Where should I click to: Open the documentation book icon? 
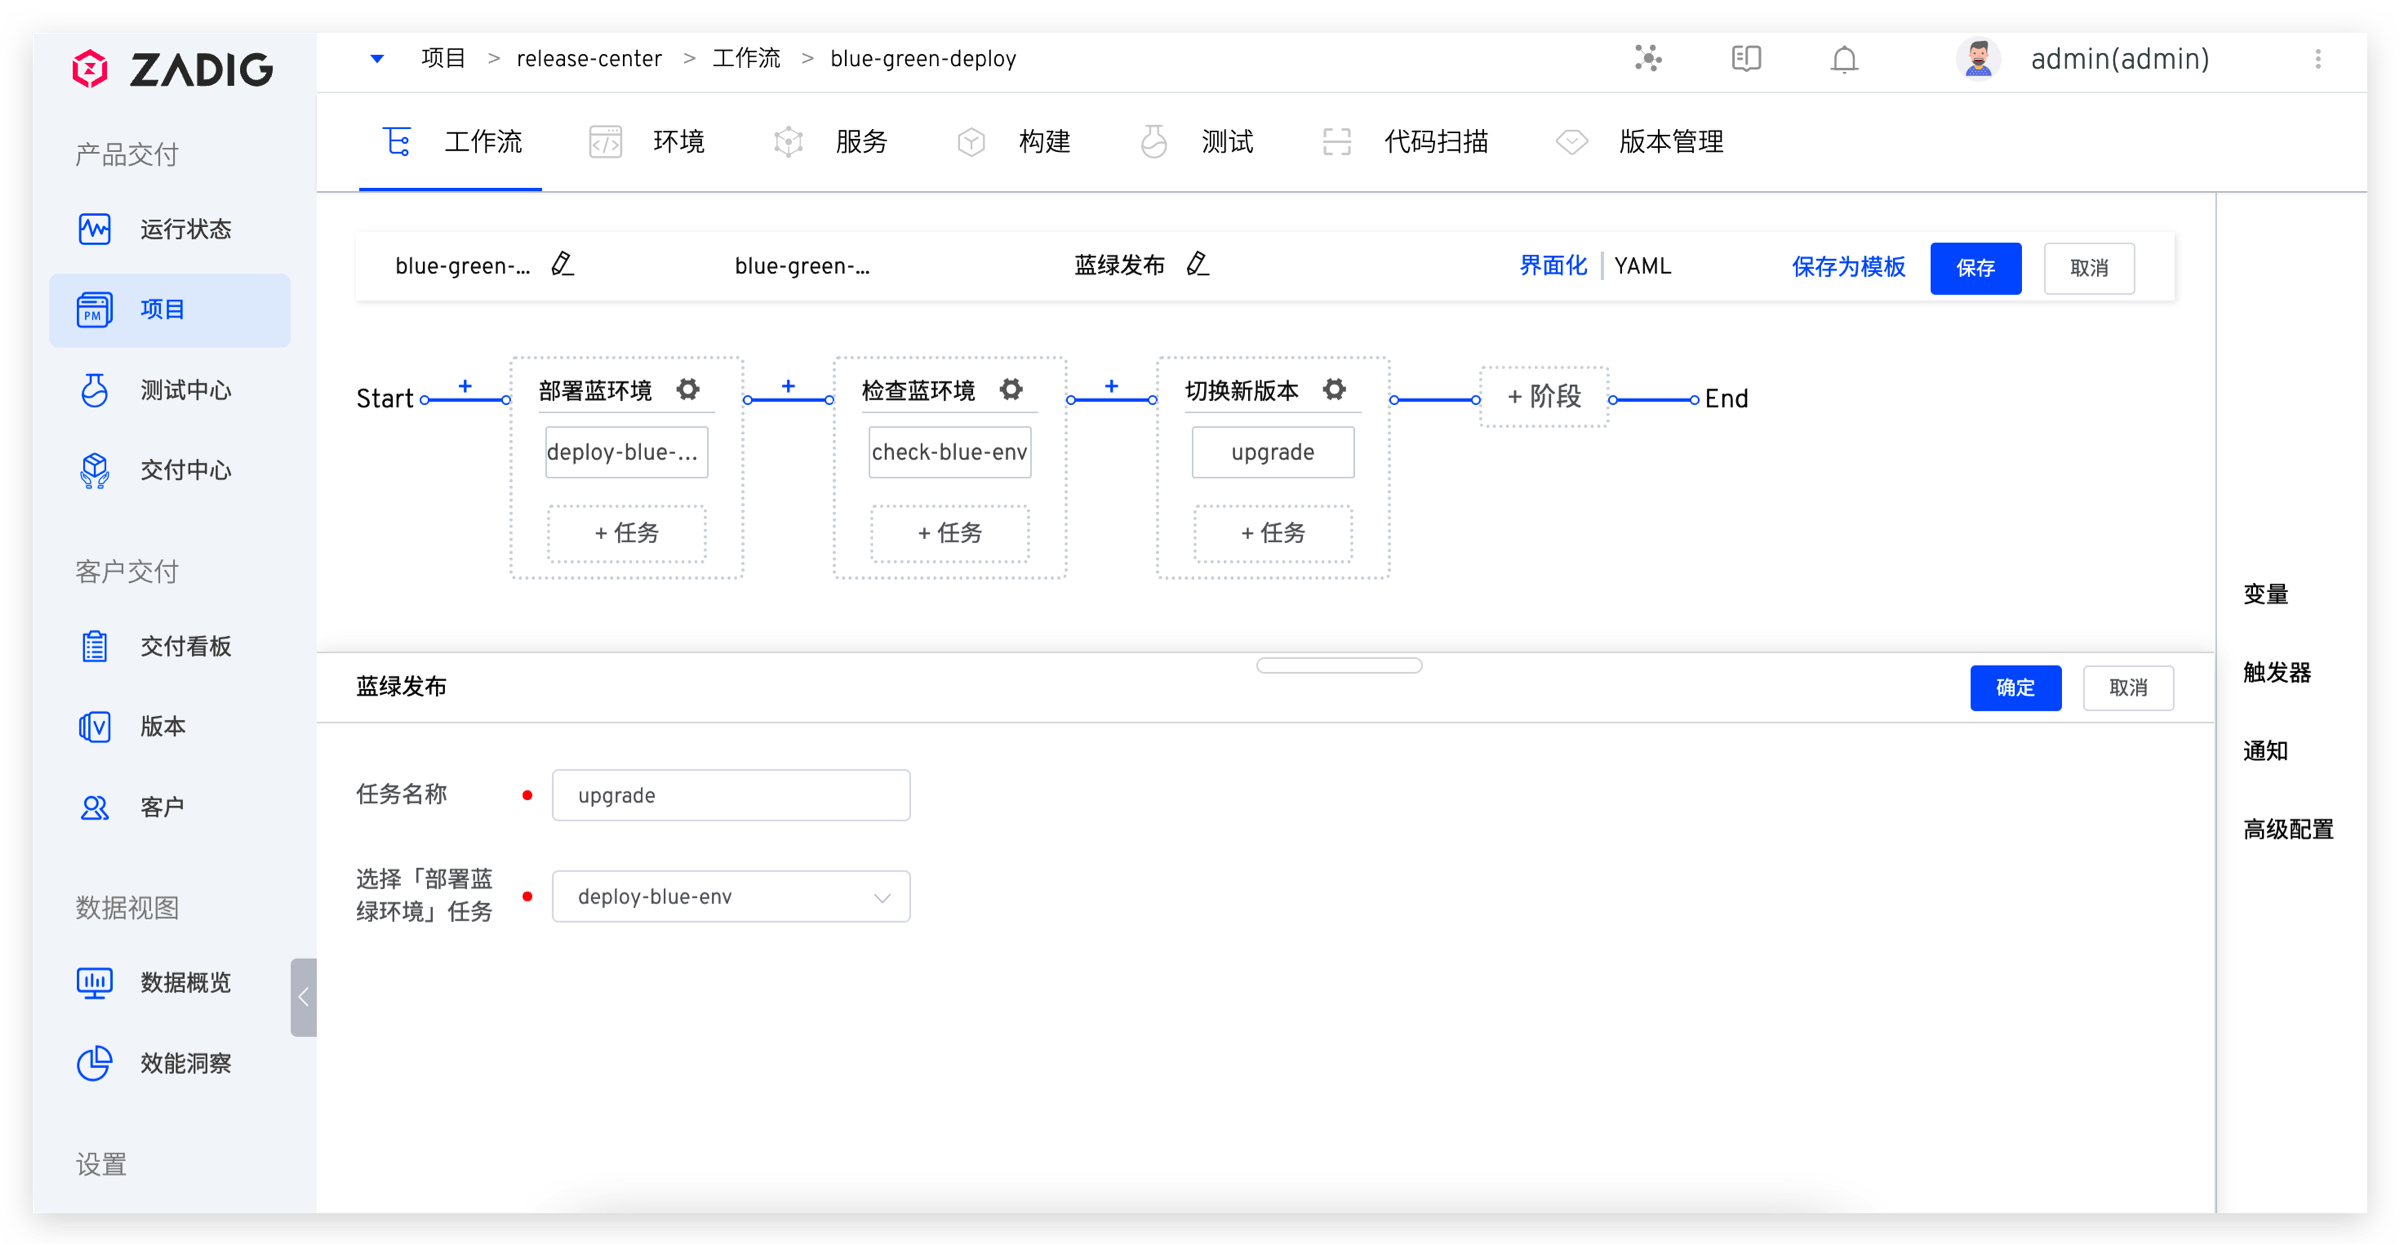[x=1746, y=59]
